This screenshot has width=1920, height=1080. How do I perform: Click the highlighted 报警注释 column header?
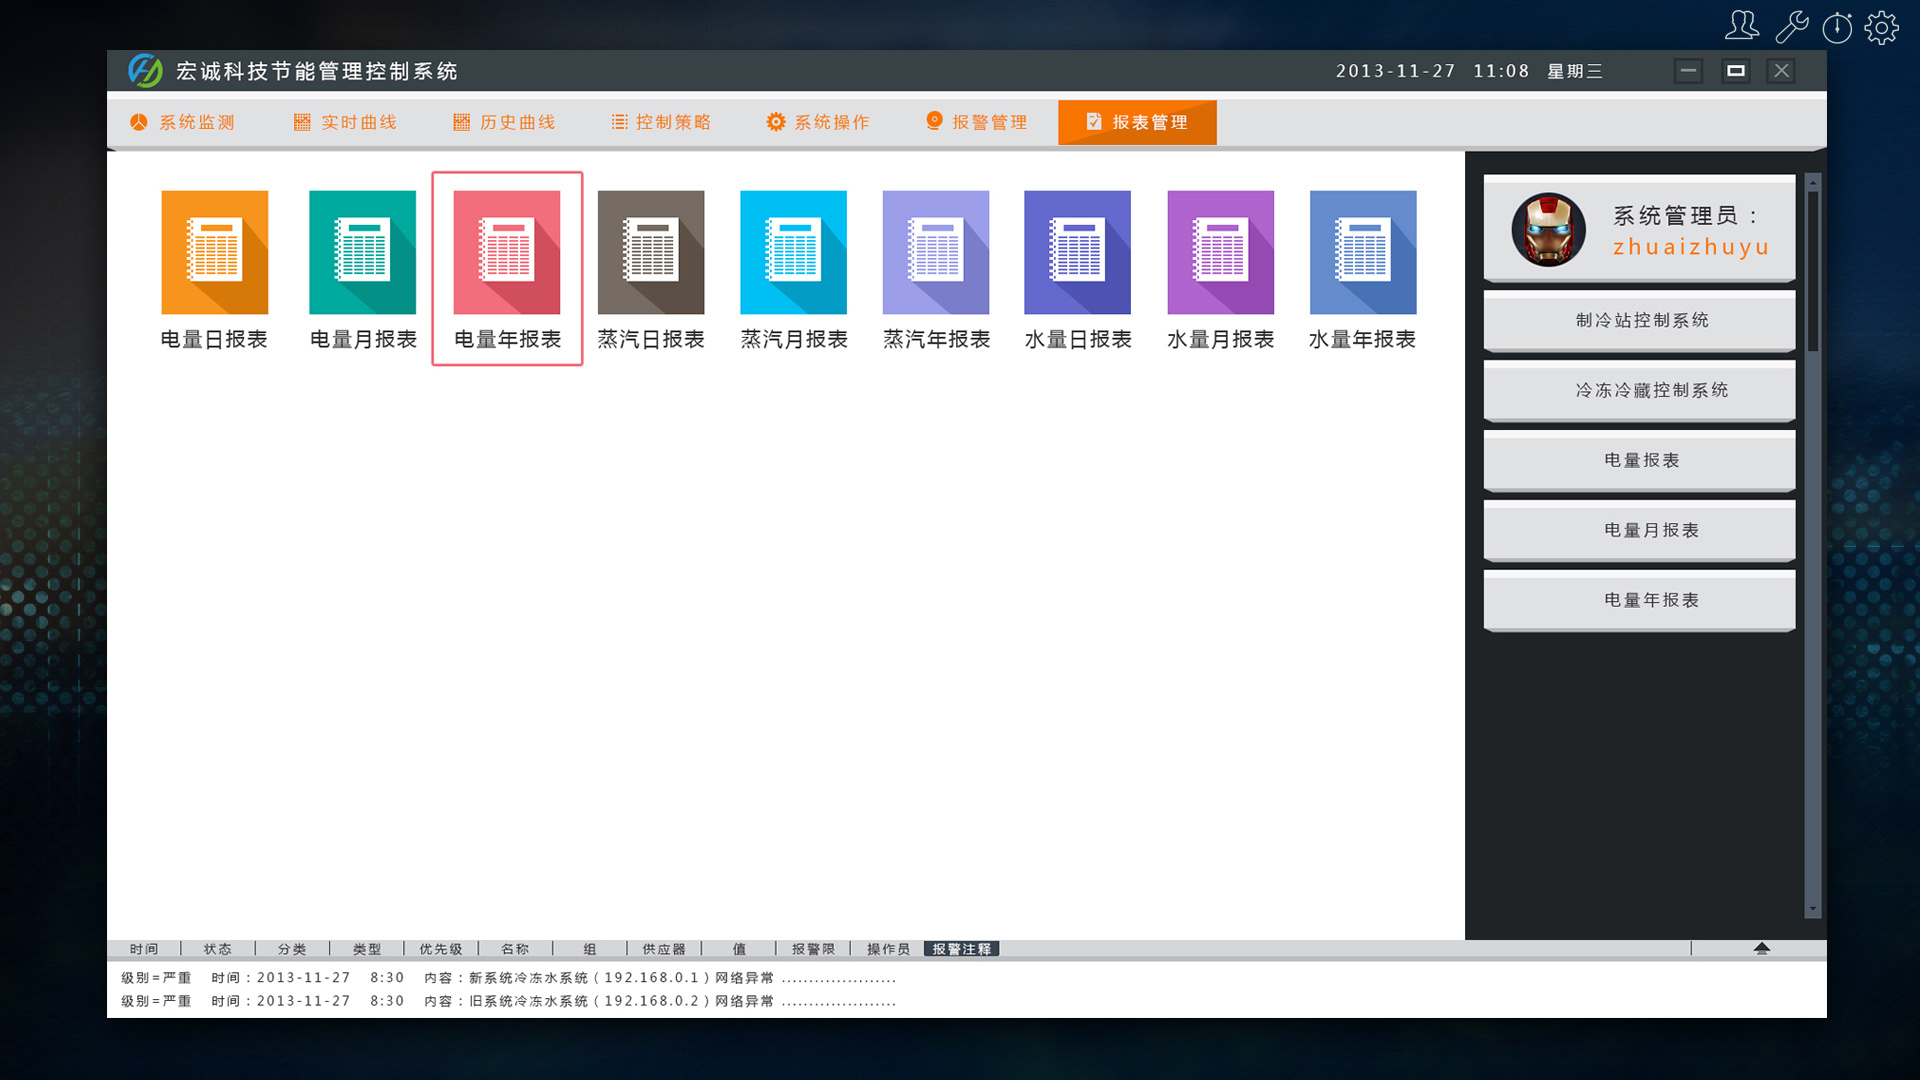click(962, 949)
